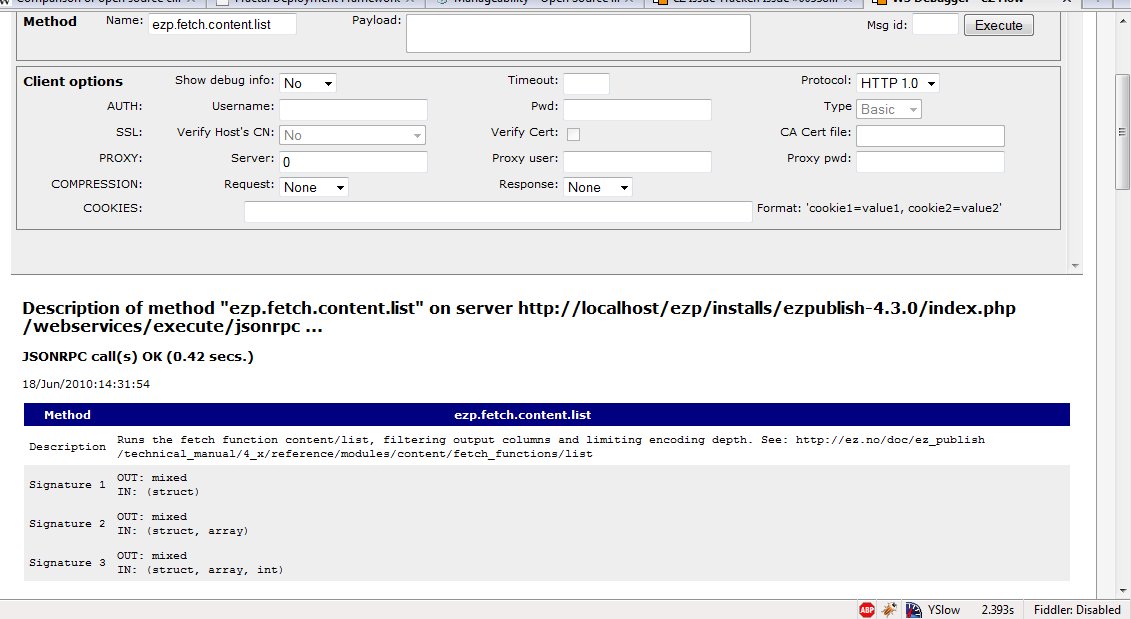
Task: Focus the COOKIES input field
Action: point(498,211)
